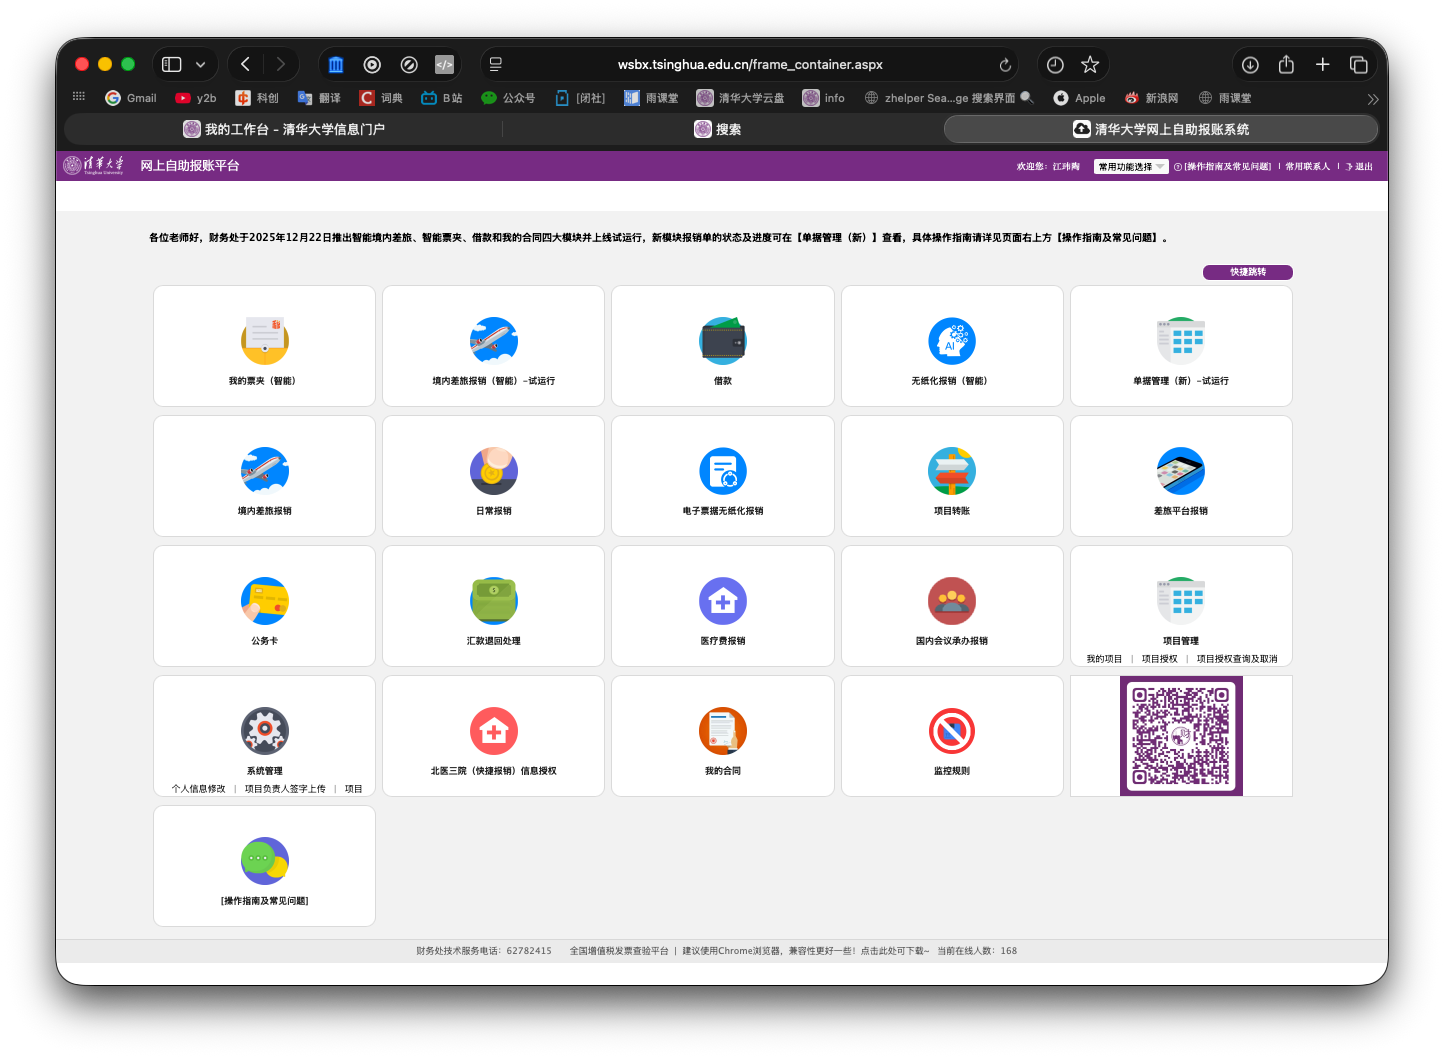Open 日常报销 coin icon

tap(494, 471)
